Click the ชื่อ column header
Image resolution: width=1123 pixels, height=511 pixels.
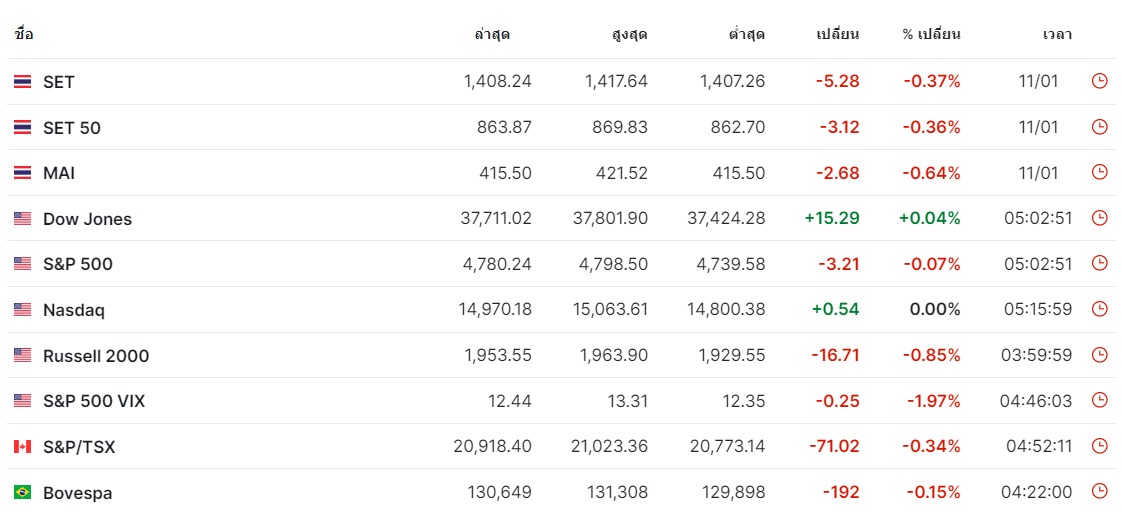(x=24, y=34)
